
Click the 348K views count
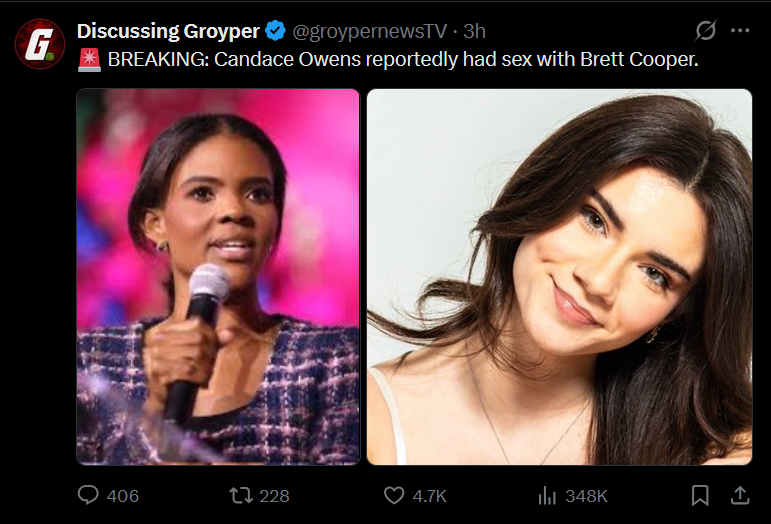587,496
